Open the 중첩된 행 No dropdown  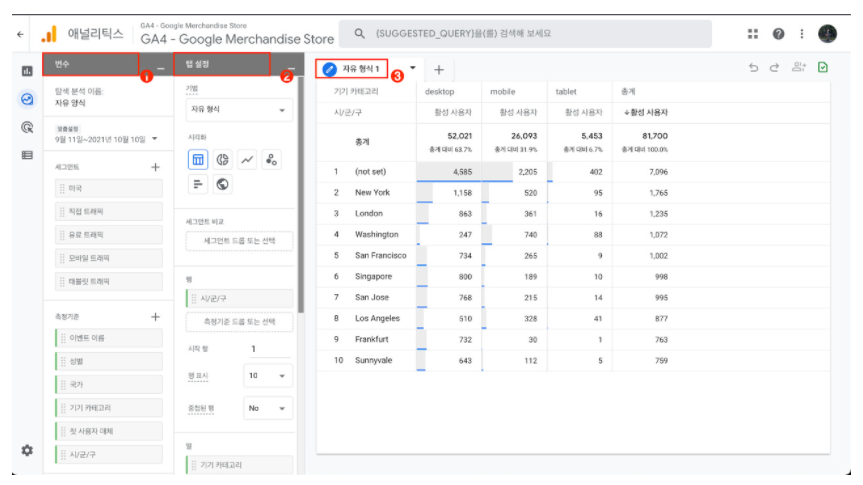click(x=267, y=408)
